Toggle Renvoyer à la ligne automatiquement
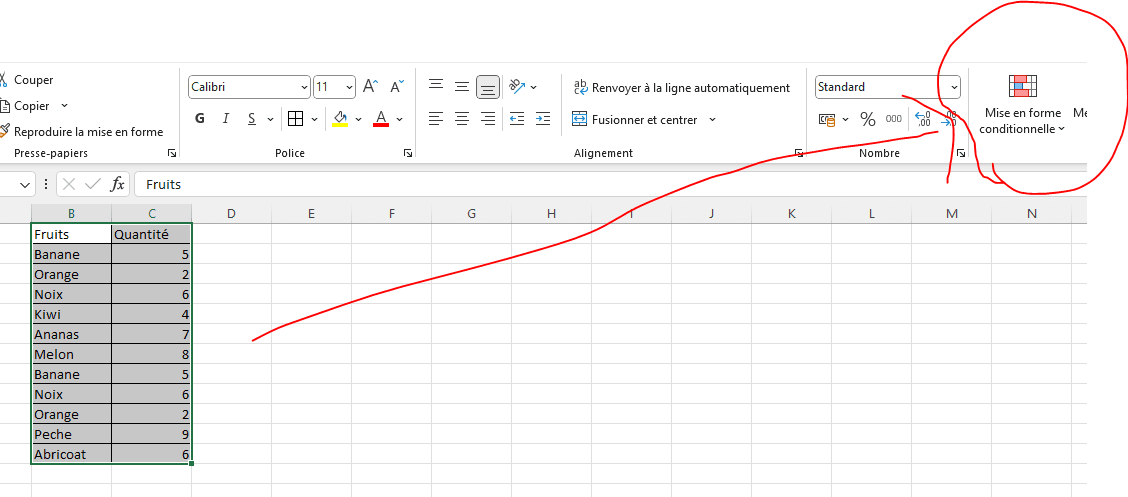The width and height of the screenshot is (1128, 497). (681, 88)
